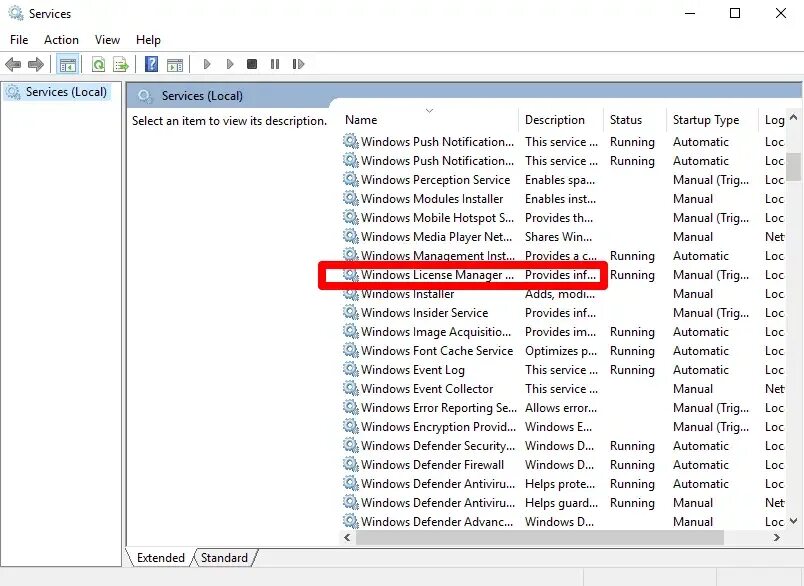Image resolution: width=804 pixels, height=586 pixels.
Task: Click gear icon beside Windows Perception Service
Action: 351,179
